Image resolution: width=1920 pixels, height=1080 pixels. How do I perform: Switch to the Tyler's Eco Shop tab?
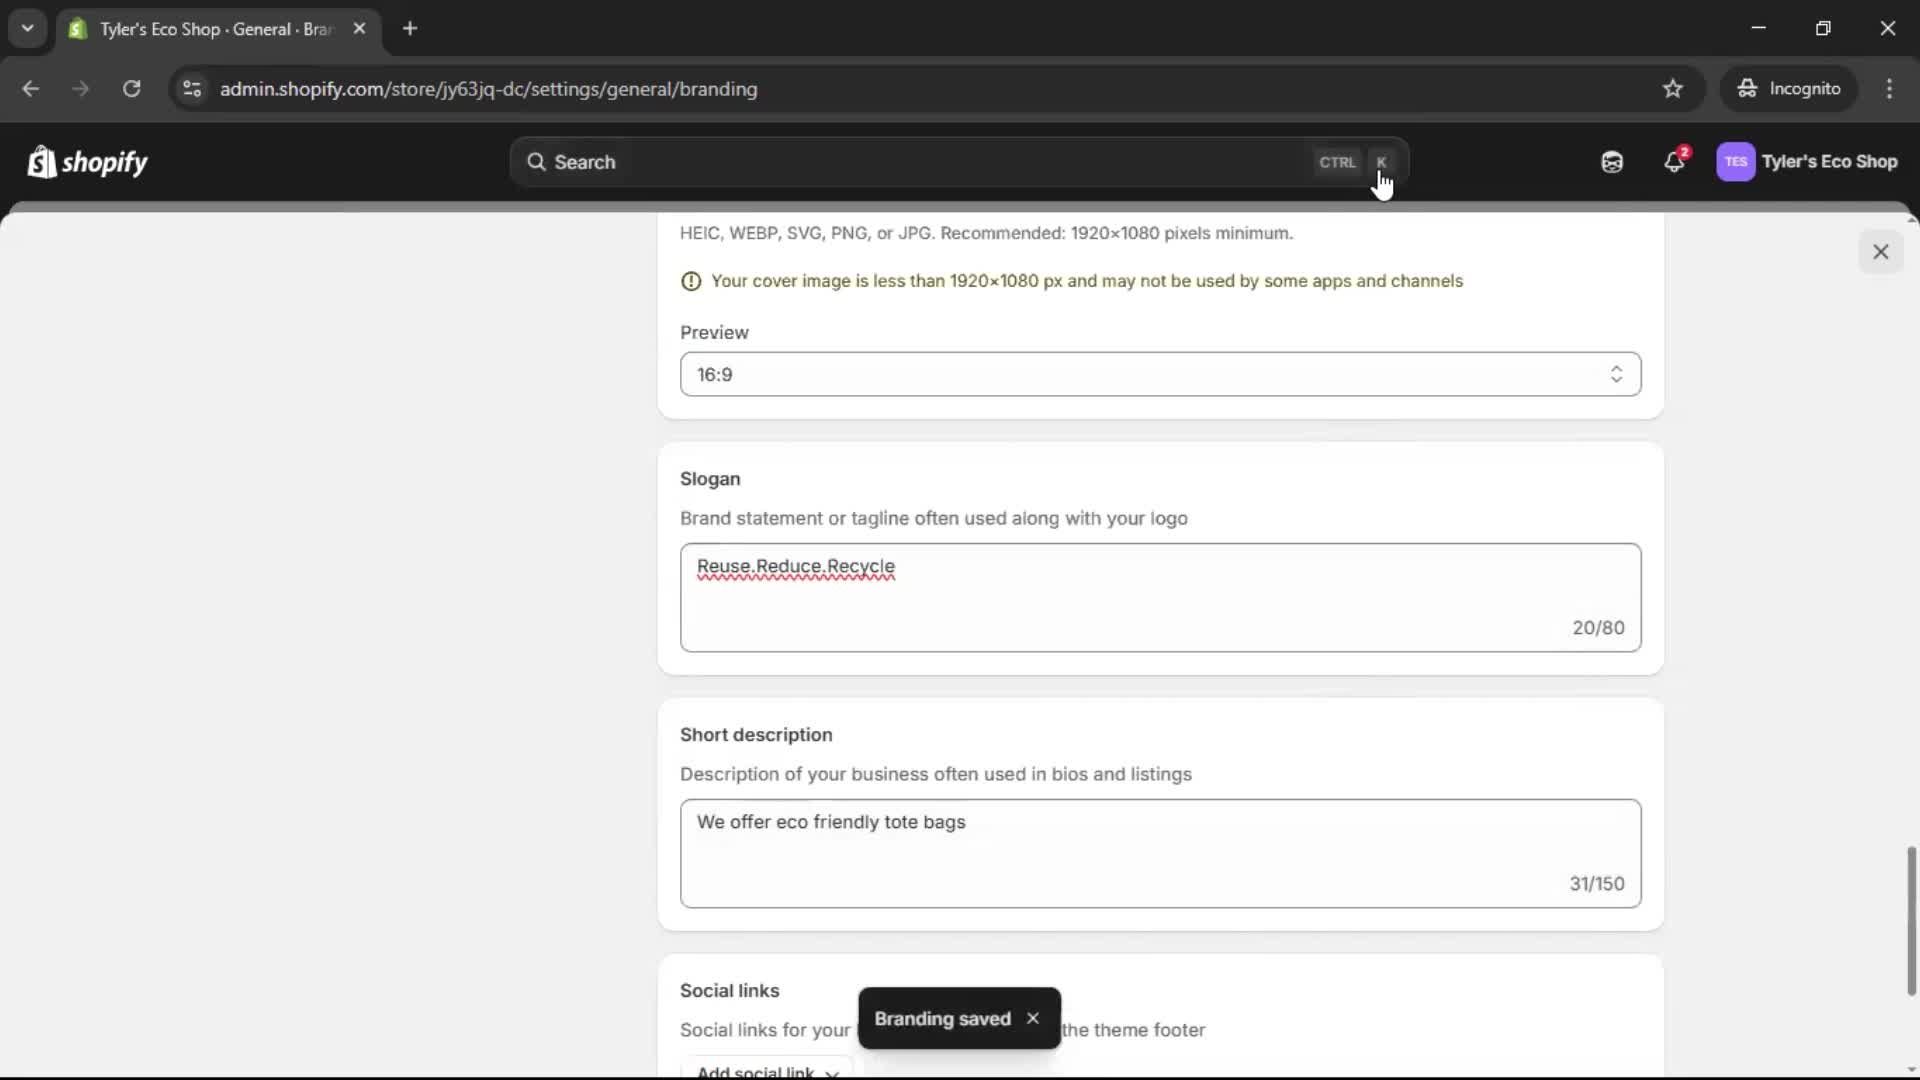tap(200, 29)
